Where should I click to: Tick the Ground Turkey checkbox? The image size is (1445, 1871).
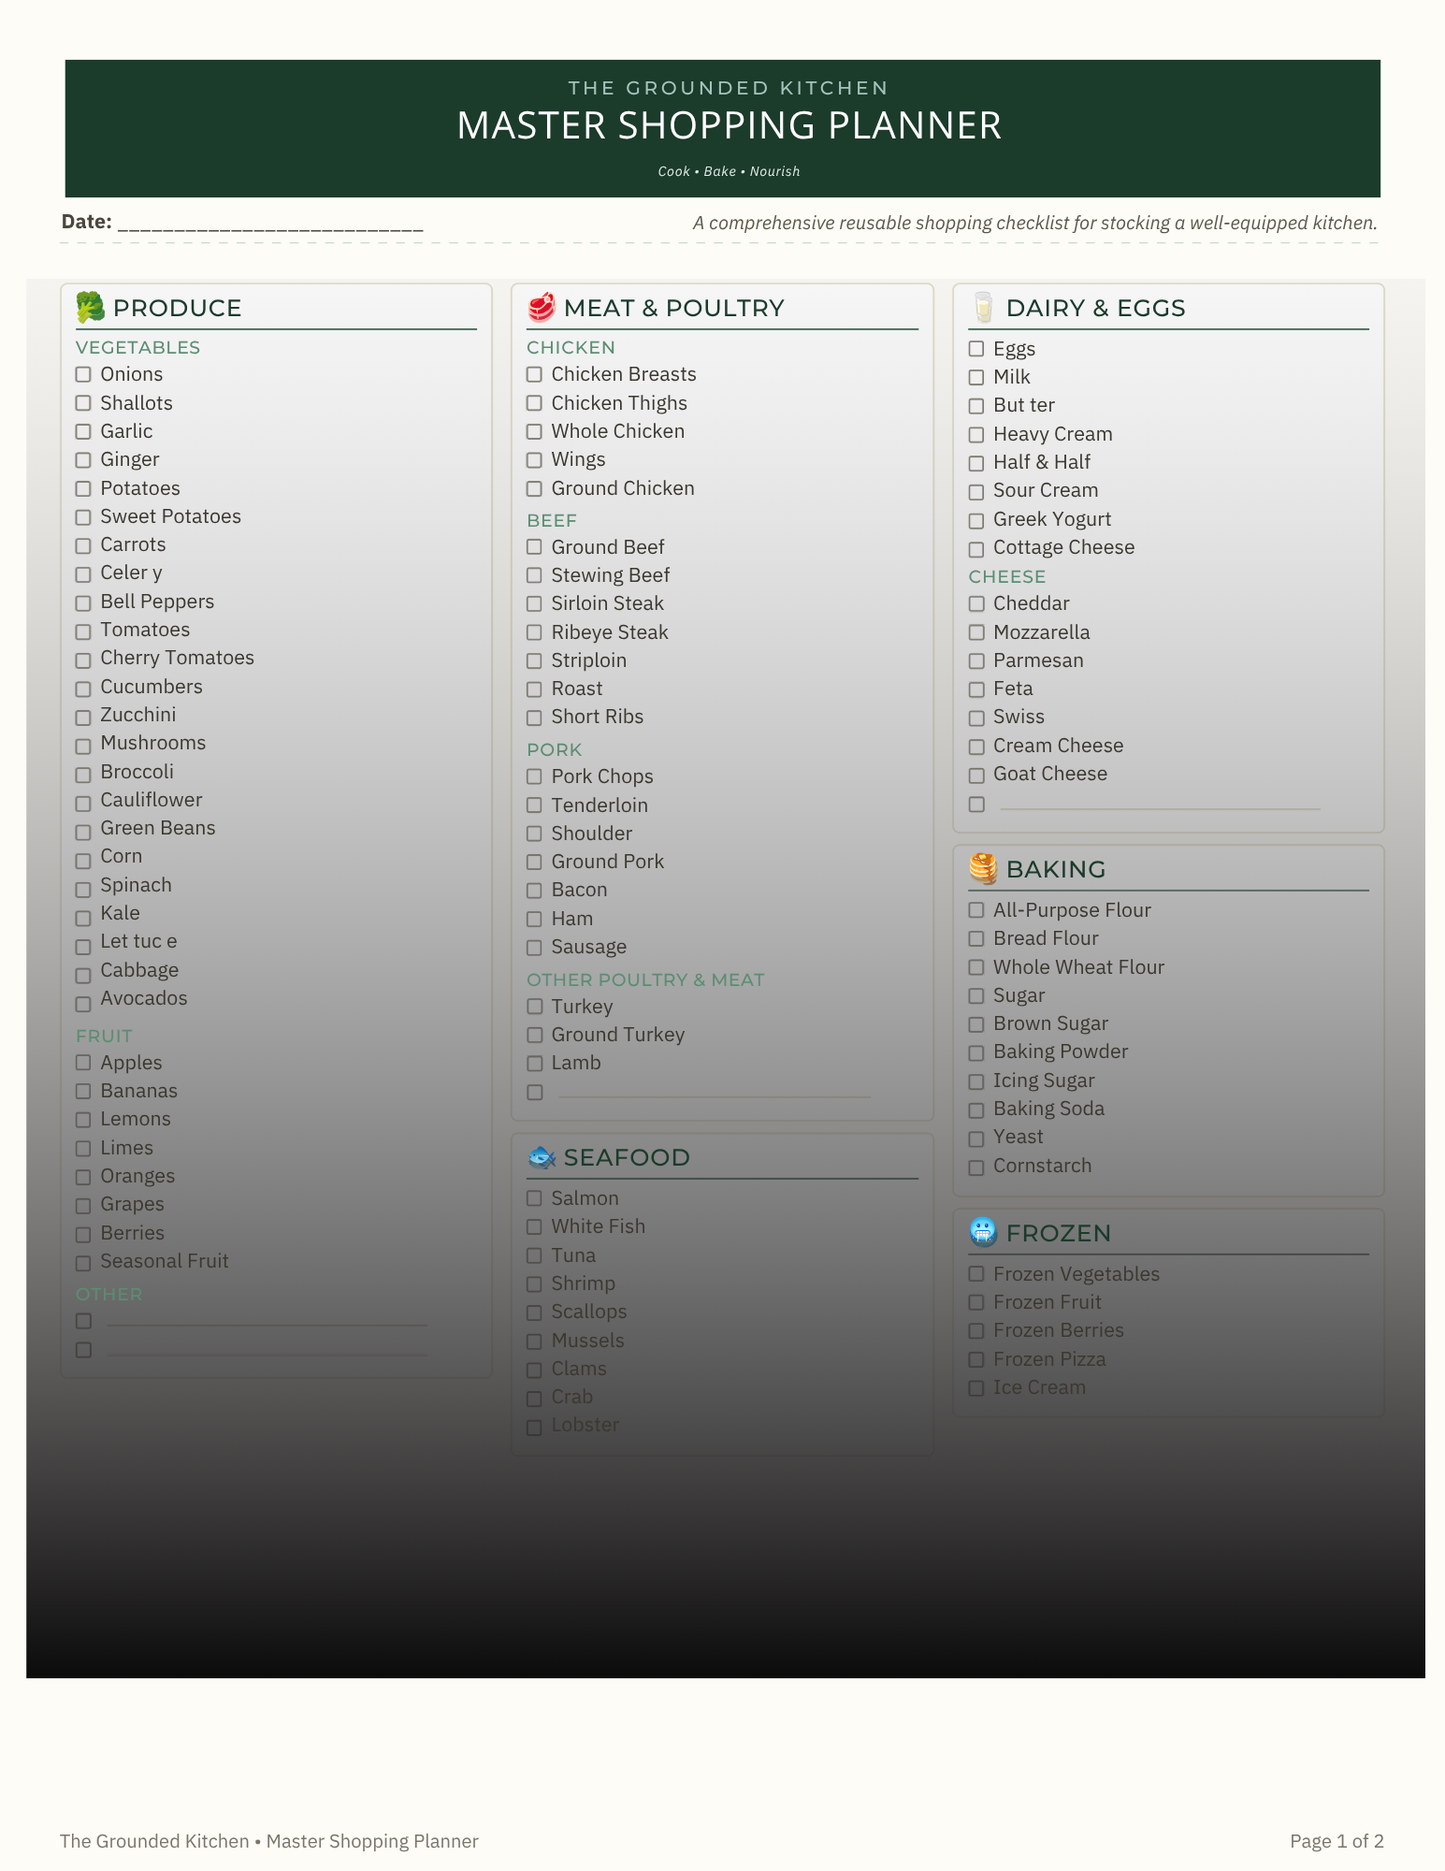click(x=535, y=1035)
